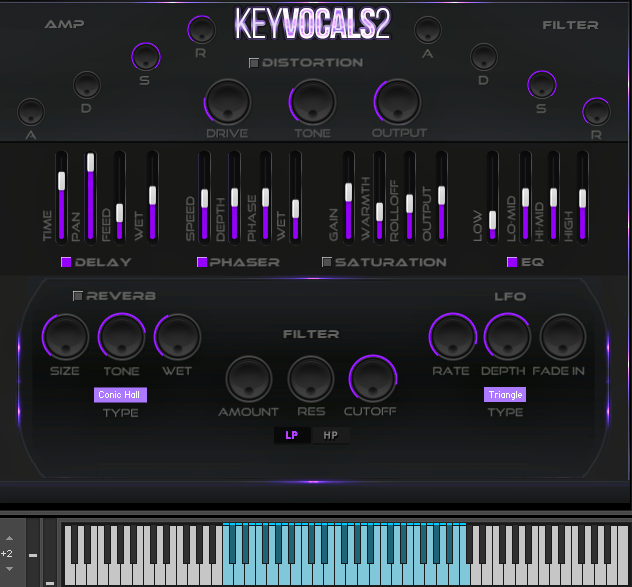Click the KEYVOCALS2 logo
The height and width of the screenshot is (587, 632).
pos(312,23)
